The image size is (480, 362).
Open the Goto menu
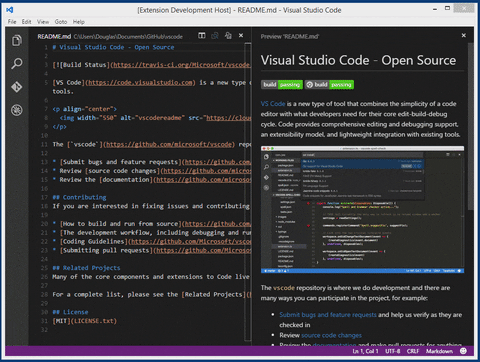(x=61, y=22)
